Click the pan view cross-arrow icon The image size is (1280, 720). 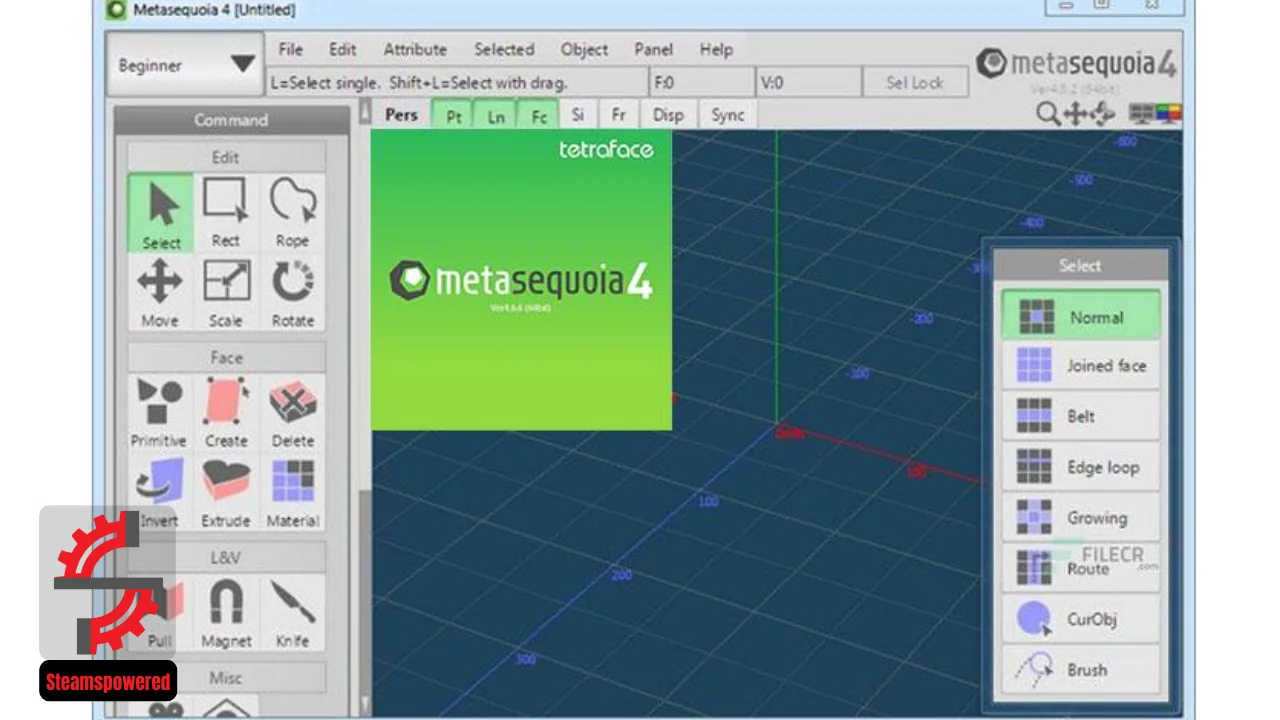tap(1076, 114)
